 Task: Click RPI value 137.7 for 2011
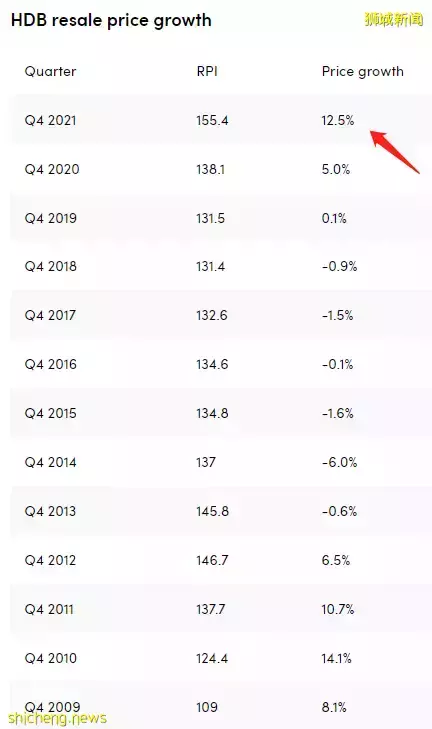(211, 609)
